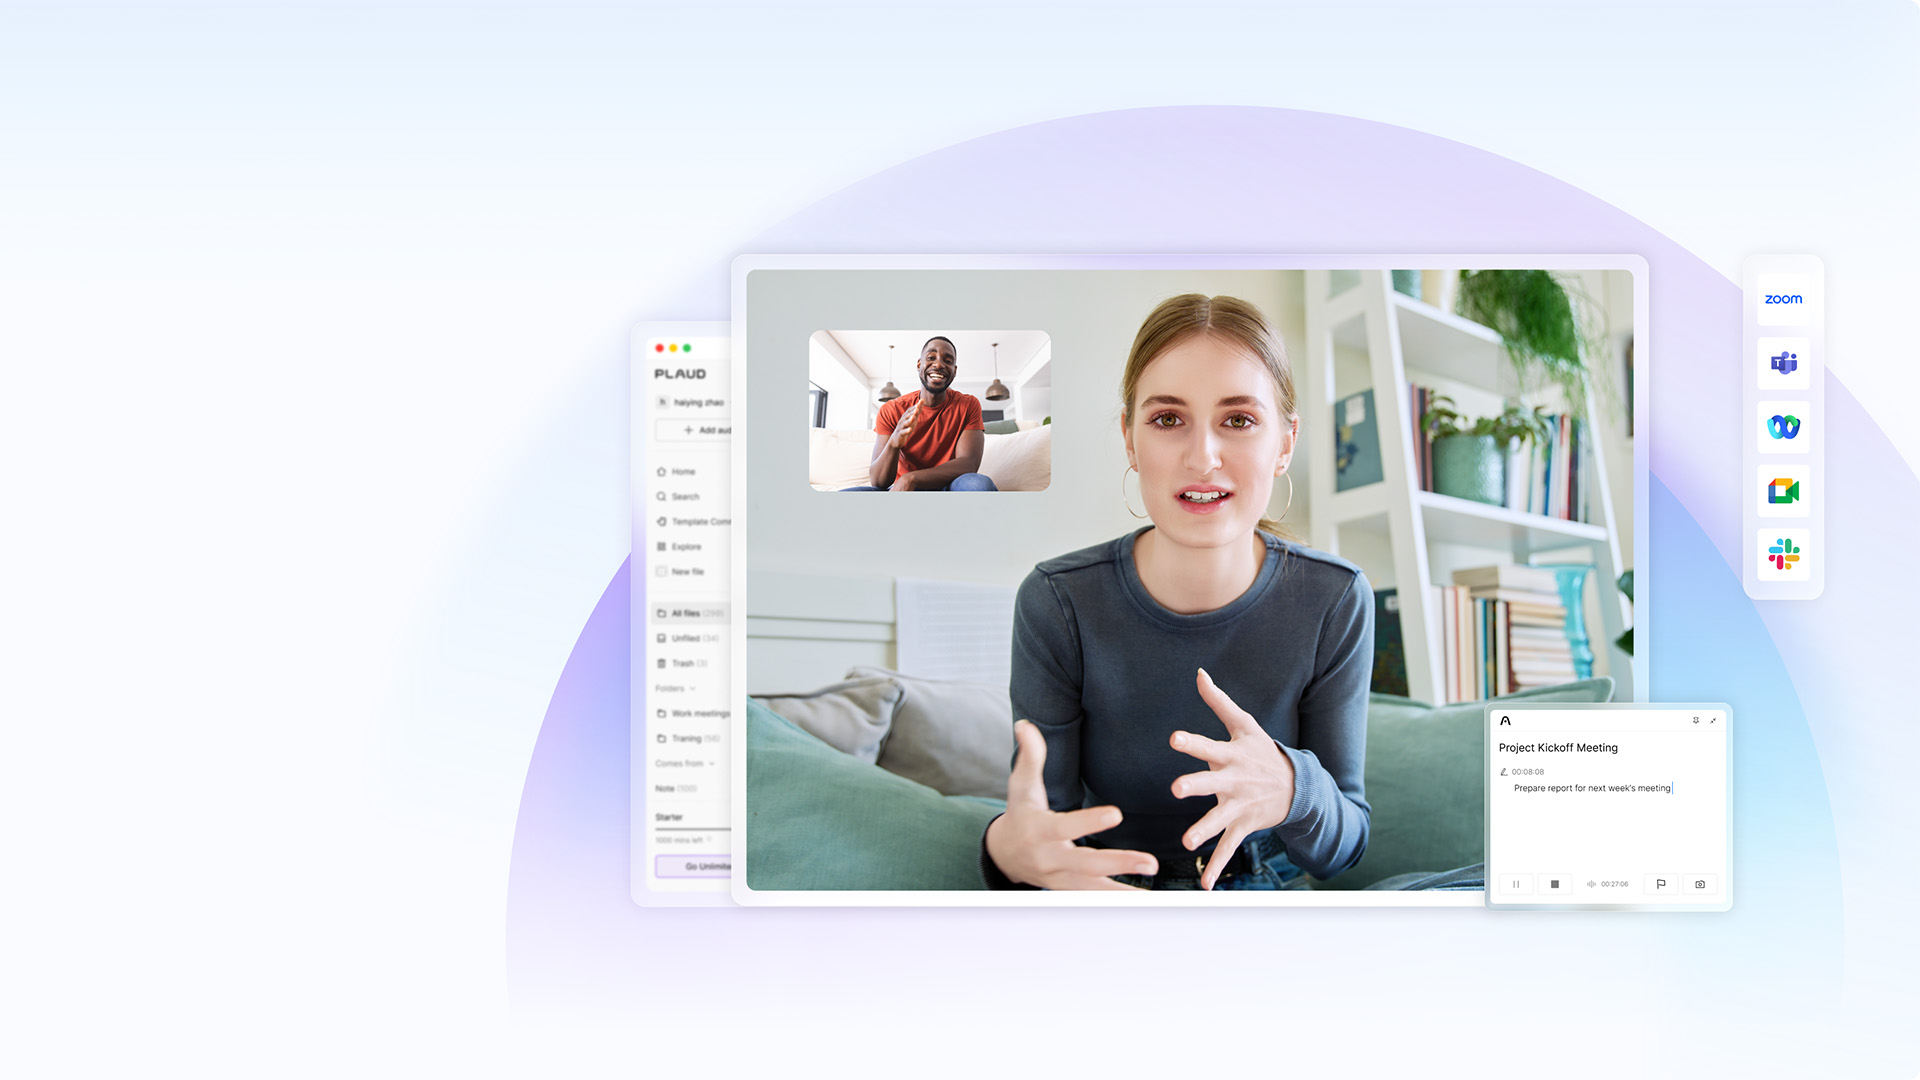The height and width of the screenshot is (1080, 1920).
Task: Take screenshot with camera icon
Action: click(x=1700, y=884)
